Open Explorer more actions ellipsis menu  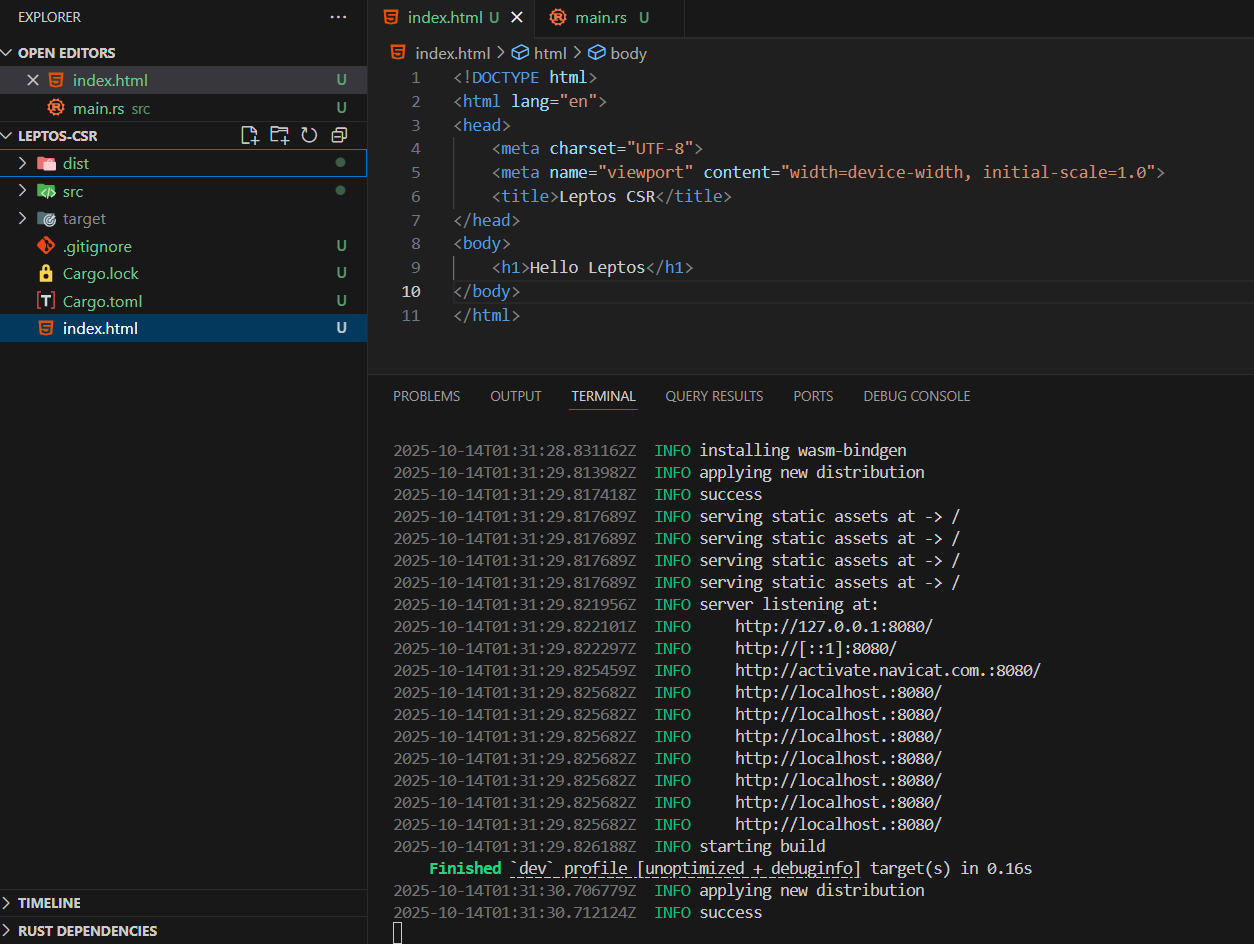339,17
